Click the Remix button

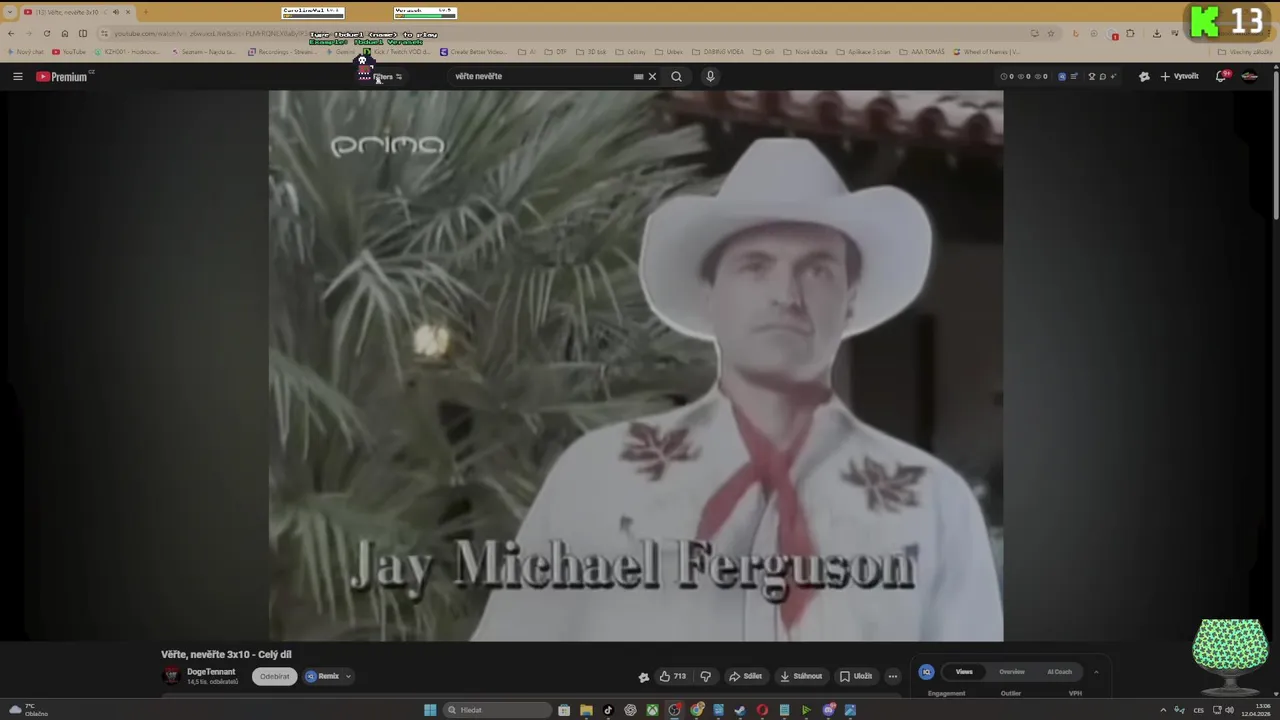coord(322,676)
